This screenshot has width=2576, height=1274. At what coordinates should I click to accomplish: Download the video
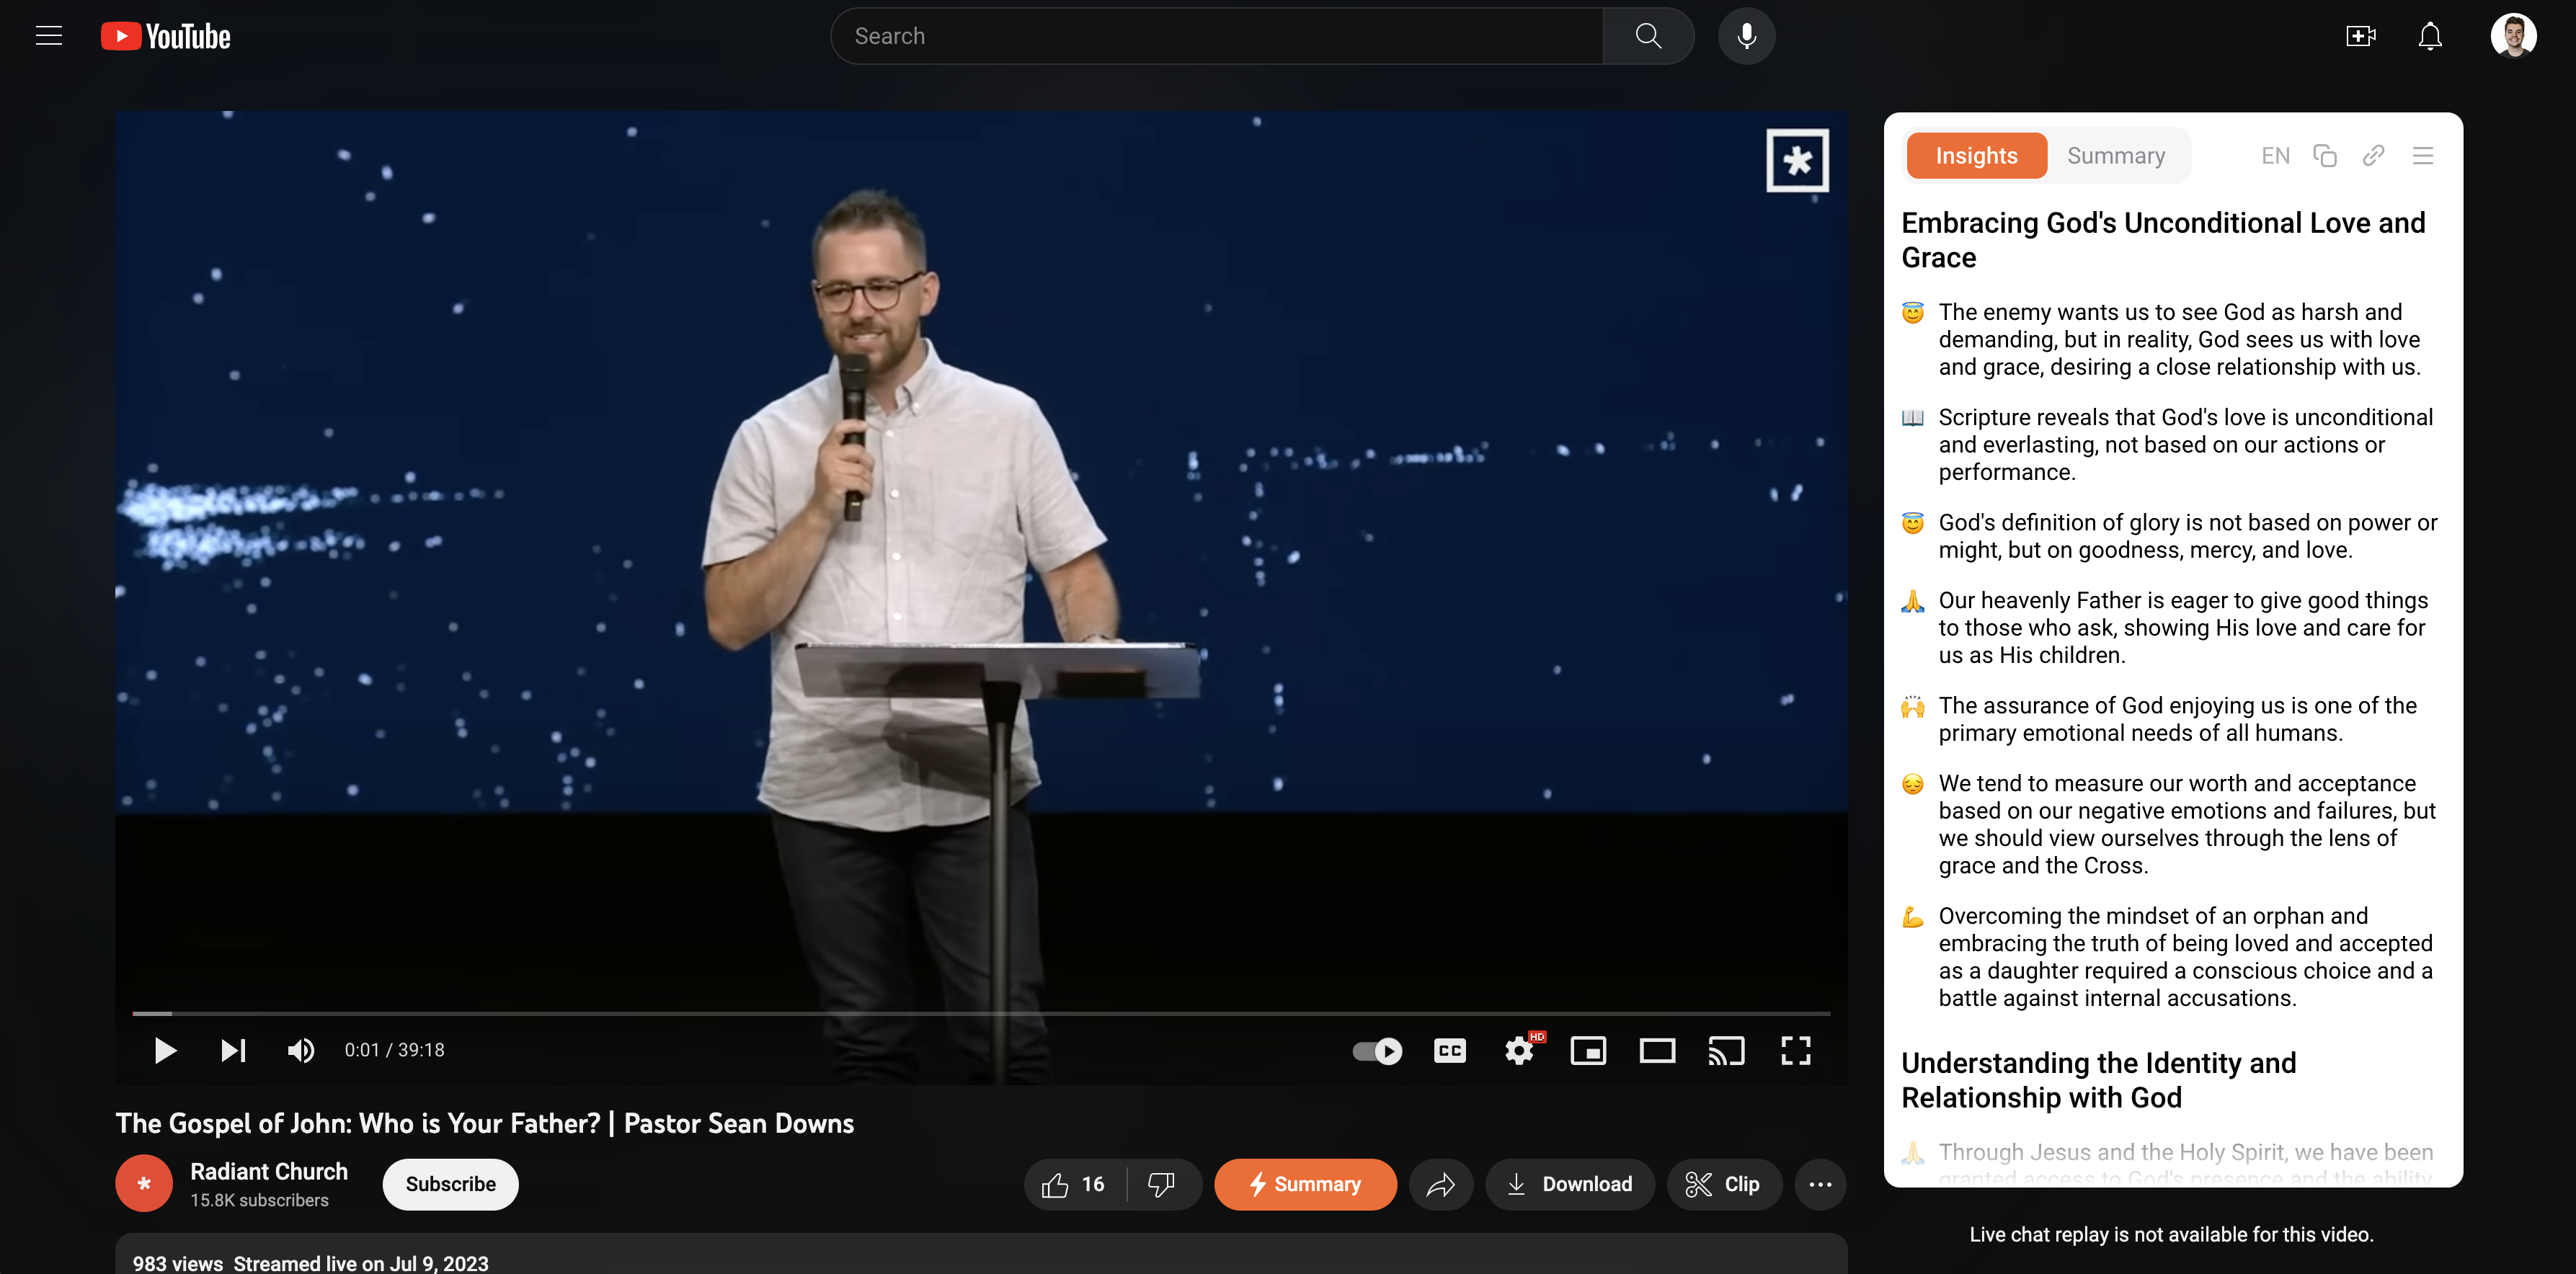point(1569,1184)
